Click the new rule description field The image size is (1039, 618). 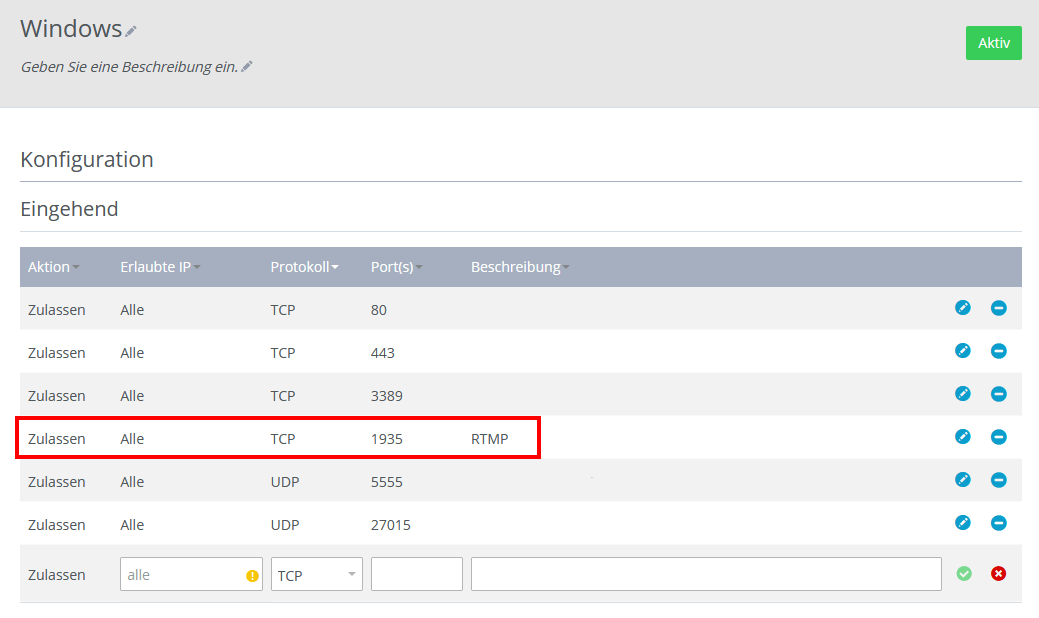click(706, 575)
